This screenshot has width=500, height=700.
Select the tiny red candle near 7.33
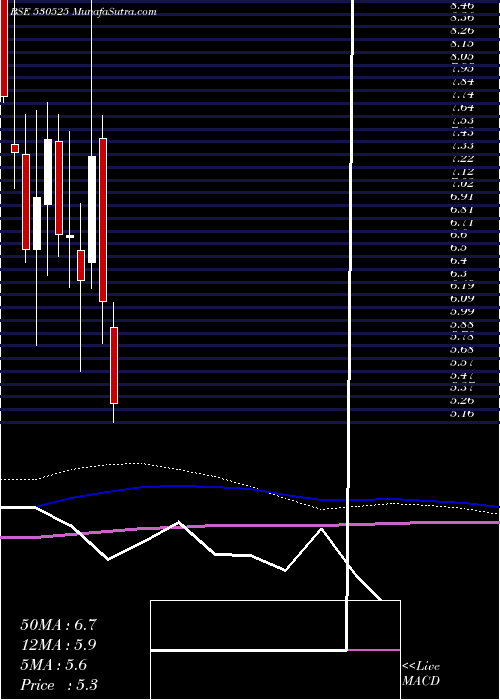point(15,148)
